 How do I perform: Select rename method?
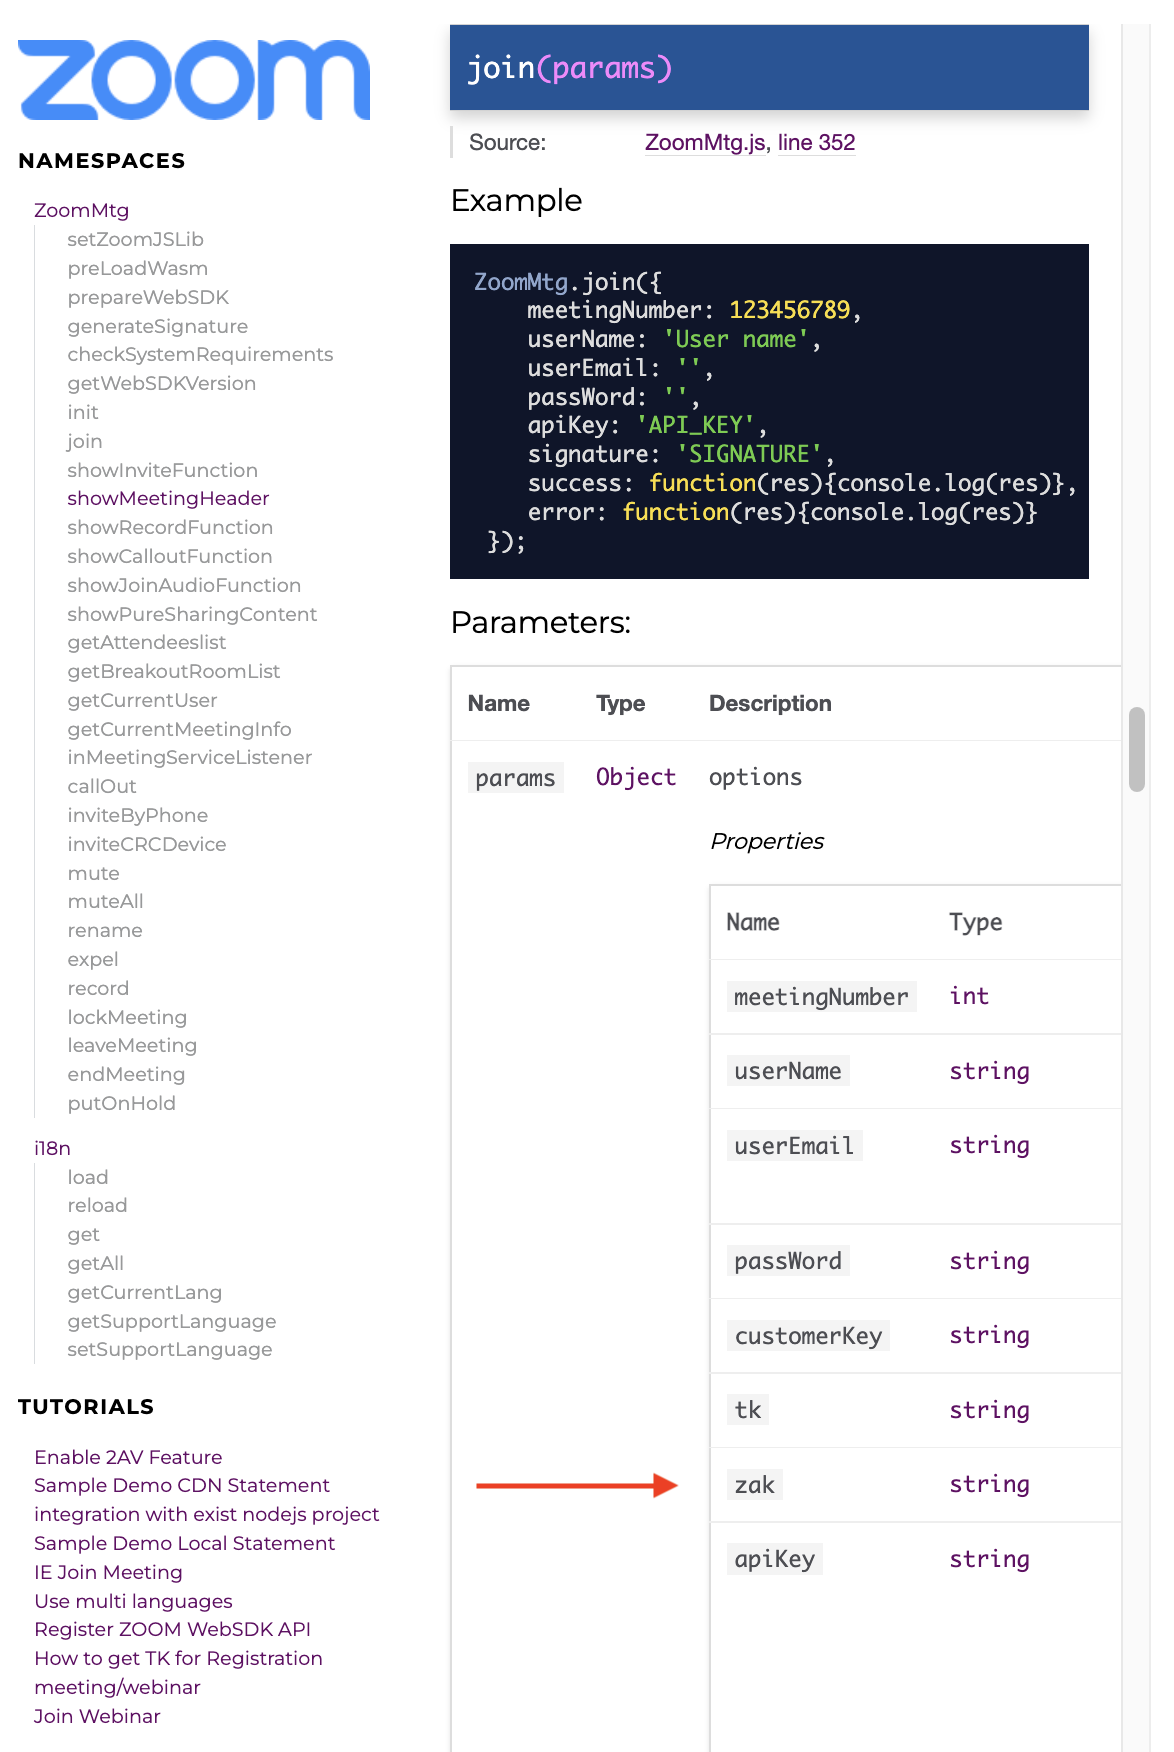click(104, 930)
